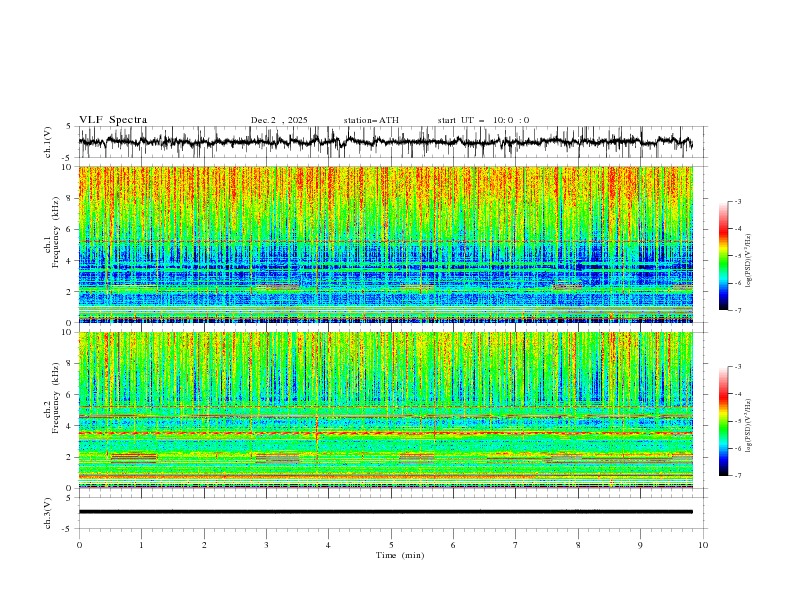Click the '-7' tick on ch.1 colorbar
The width and height of the screenshot is (792, 612).
click(x=738, y=310)
